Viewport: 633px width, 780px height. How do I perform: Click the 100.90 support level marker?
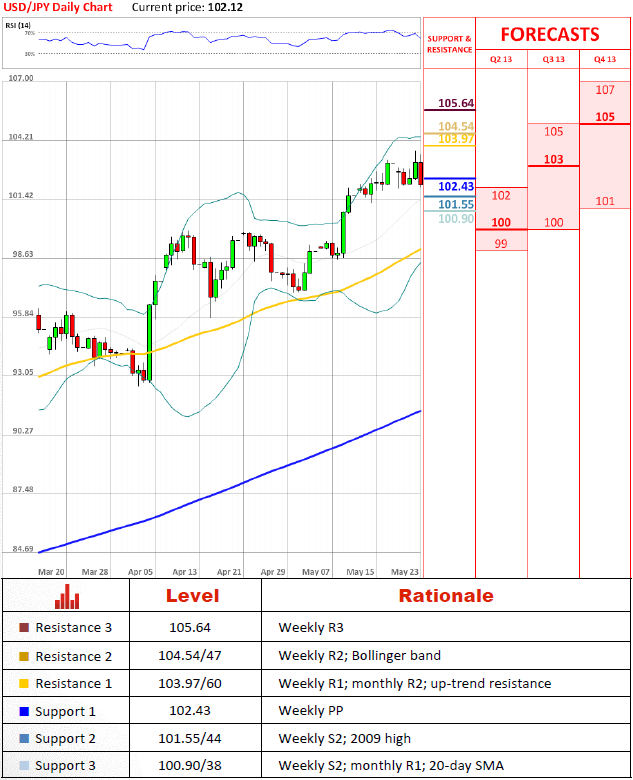[x=456, y=218]
